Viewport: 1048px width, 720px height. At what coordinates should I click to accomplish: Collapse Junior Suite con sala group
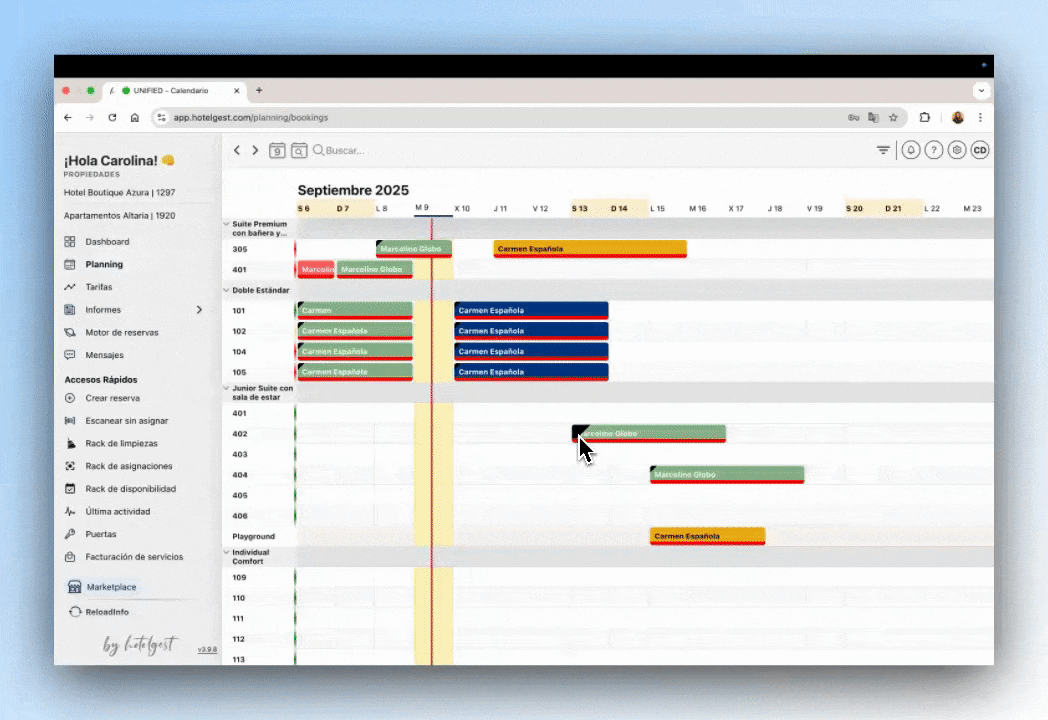pyautogui.click(x=226, y=388)
